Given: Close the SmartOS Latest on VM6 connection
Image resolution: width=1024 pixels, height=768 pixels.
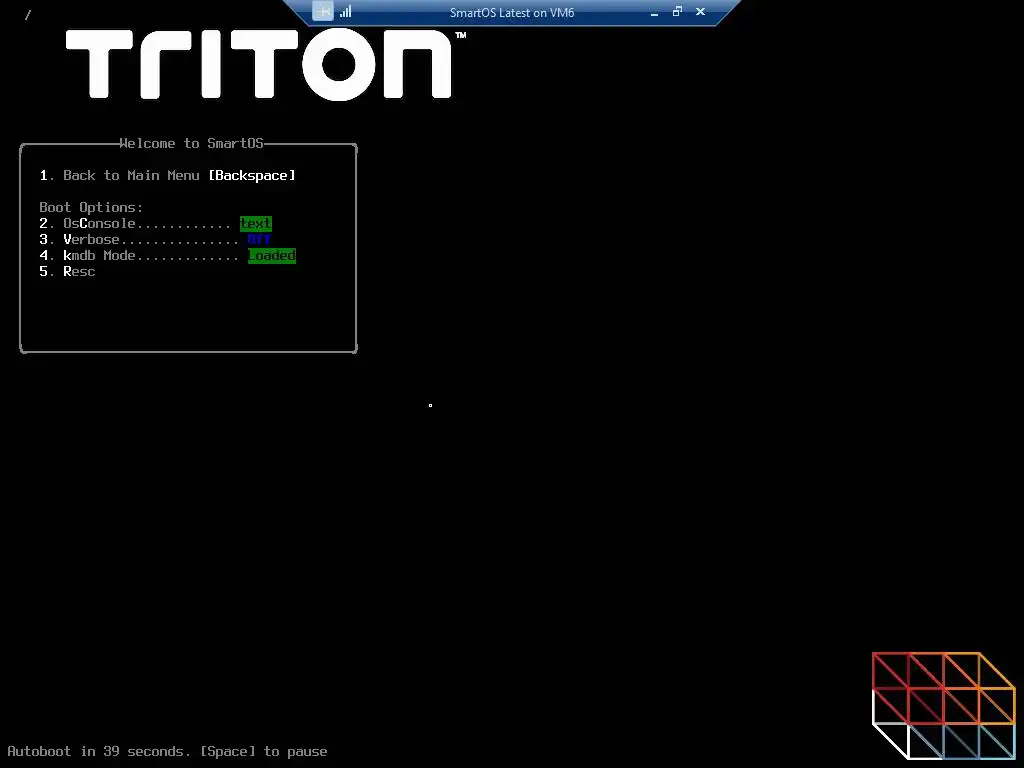Looking at the screenshot, I should coord(701,12).
